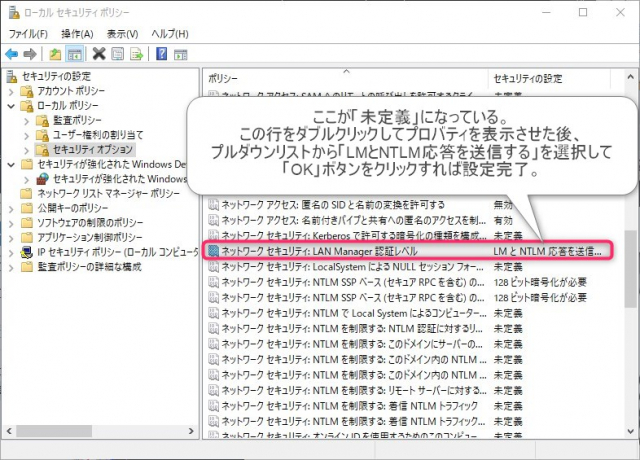Open the 操作(A) menu

pos(77,34)
